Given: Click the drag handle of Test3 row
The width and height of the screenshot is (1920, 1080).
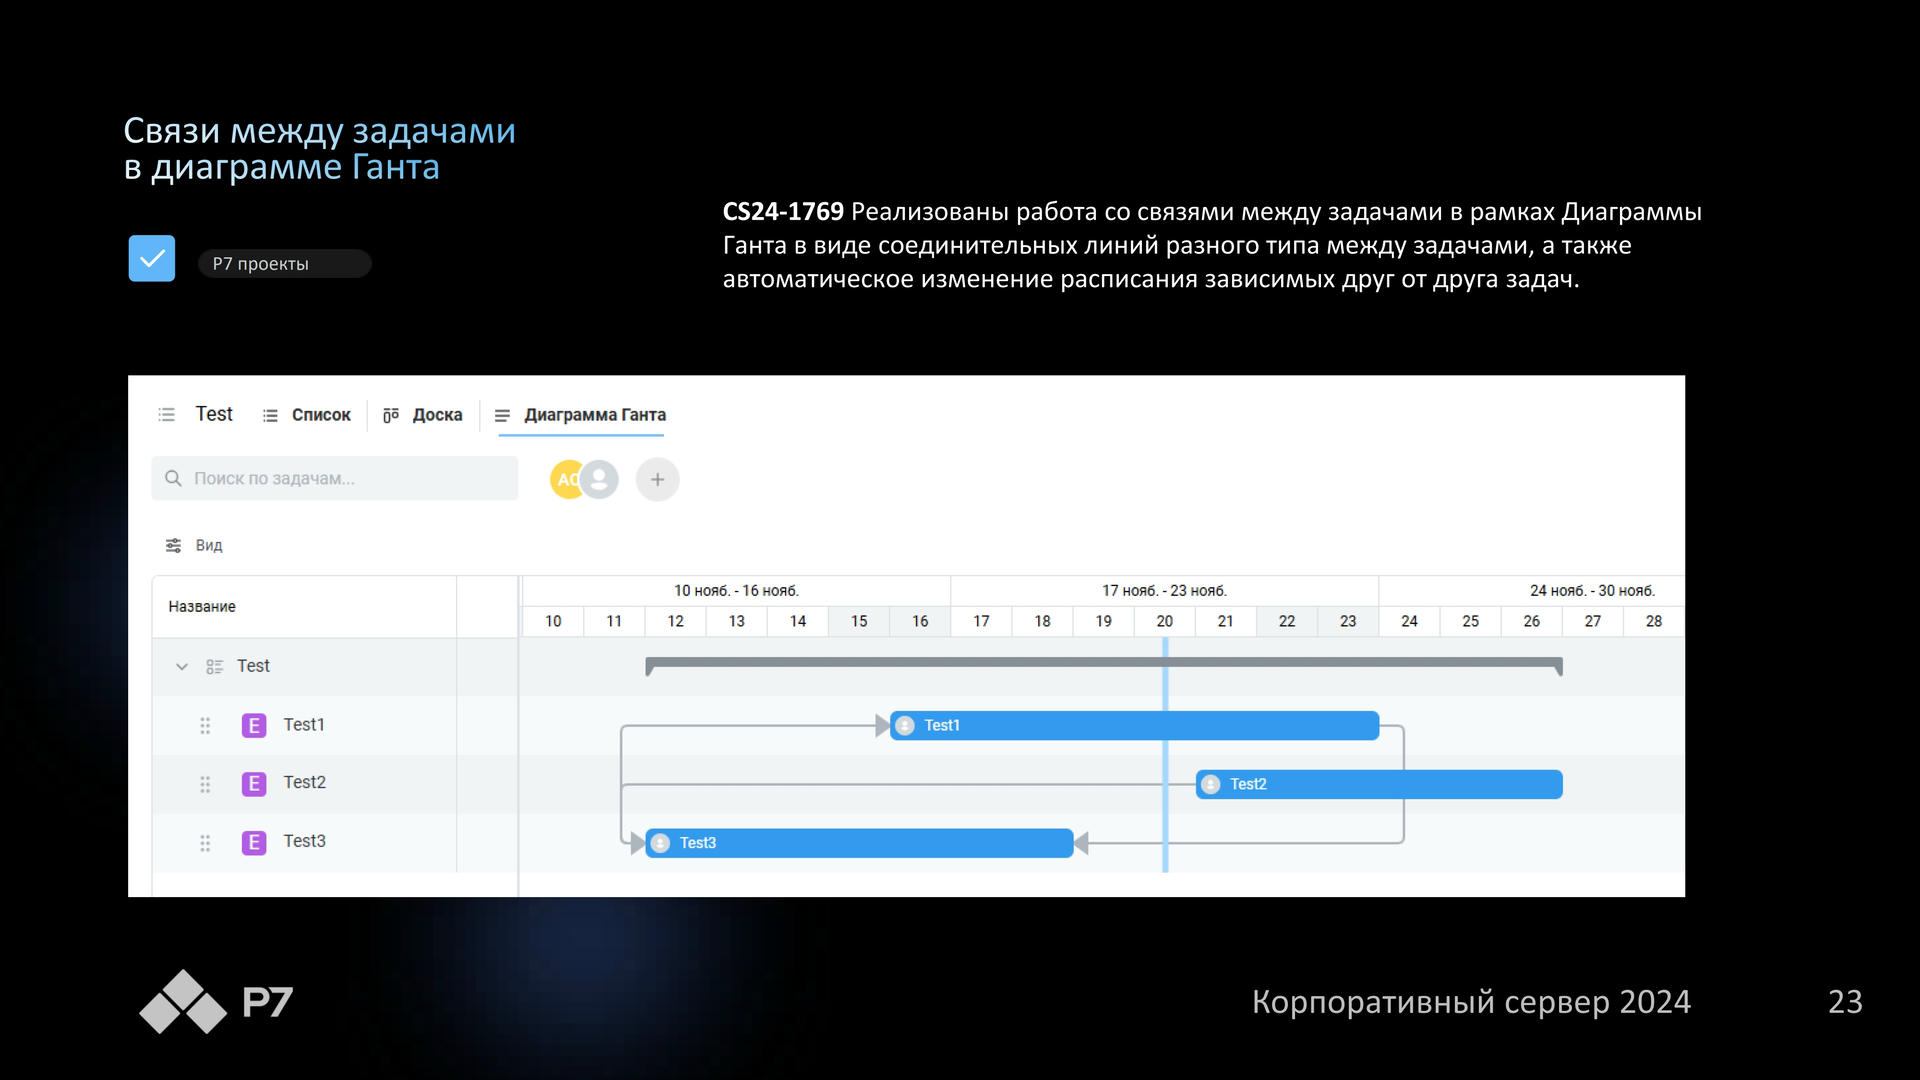Looking at the screenshot, I should (x=205, y=842).
